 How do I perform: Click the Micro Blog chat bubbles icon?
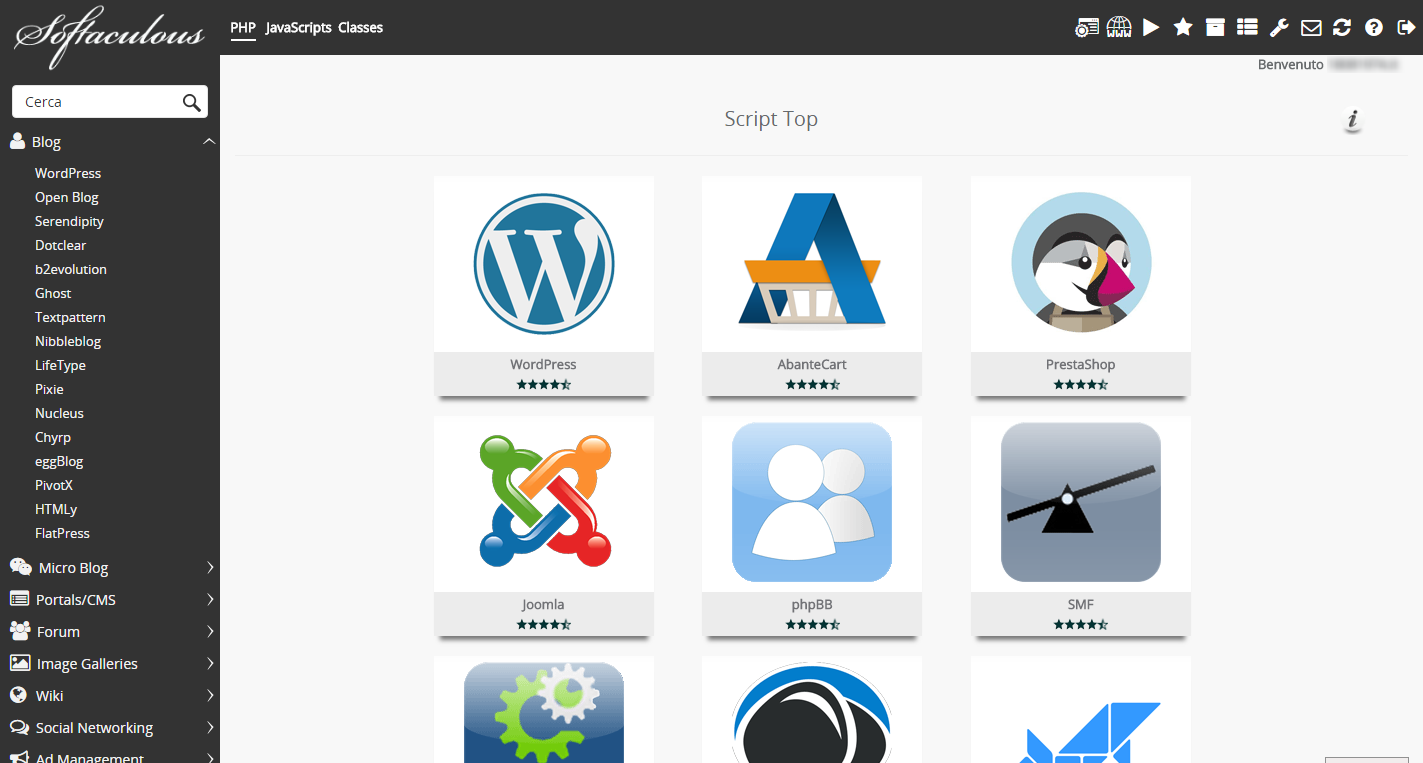point(20,567)
